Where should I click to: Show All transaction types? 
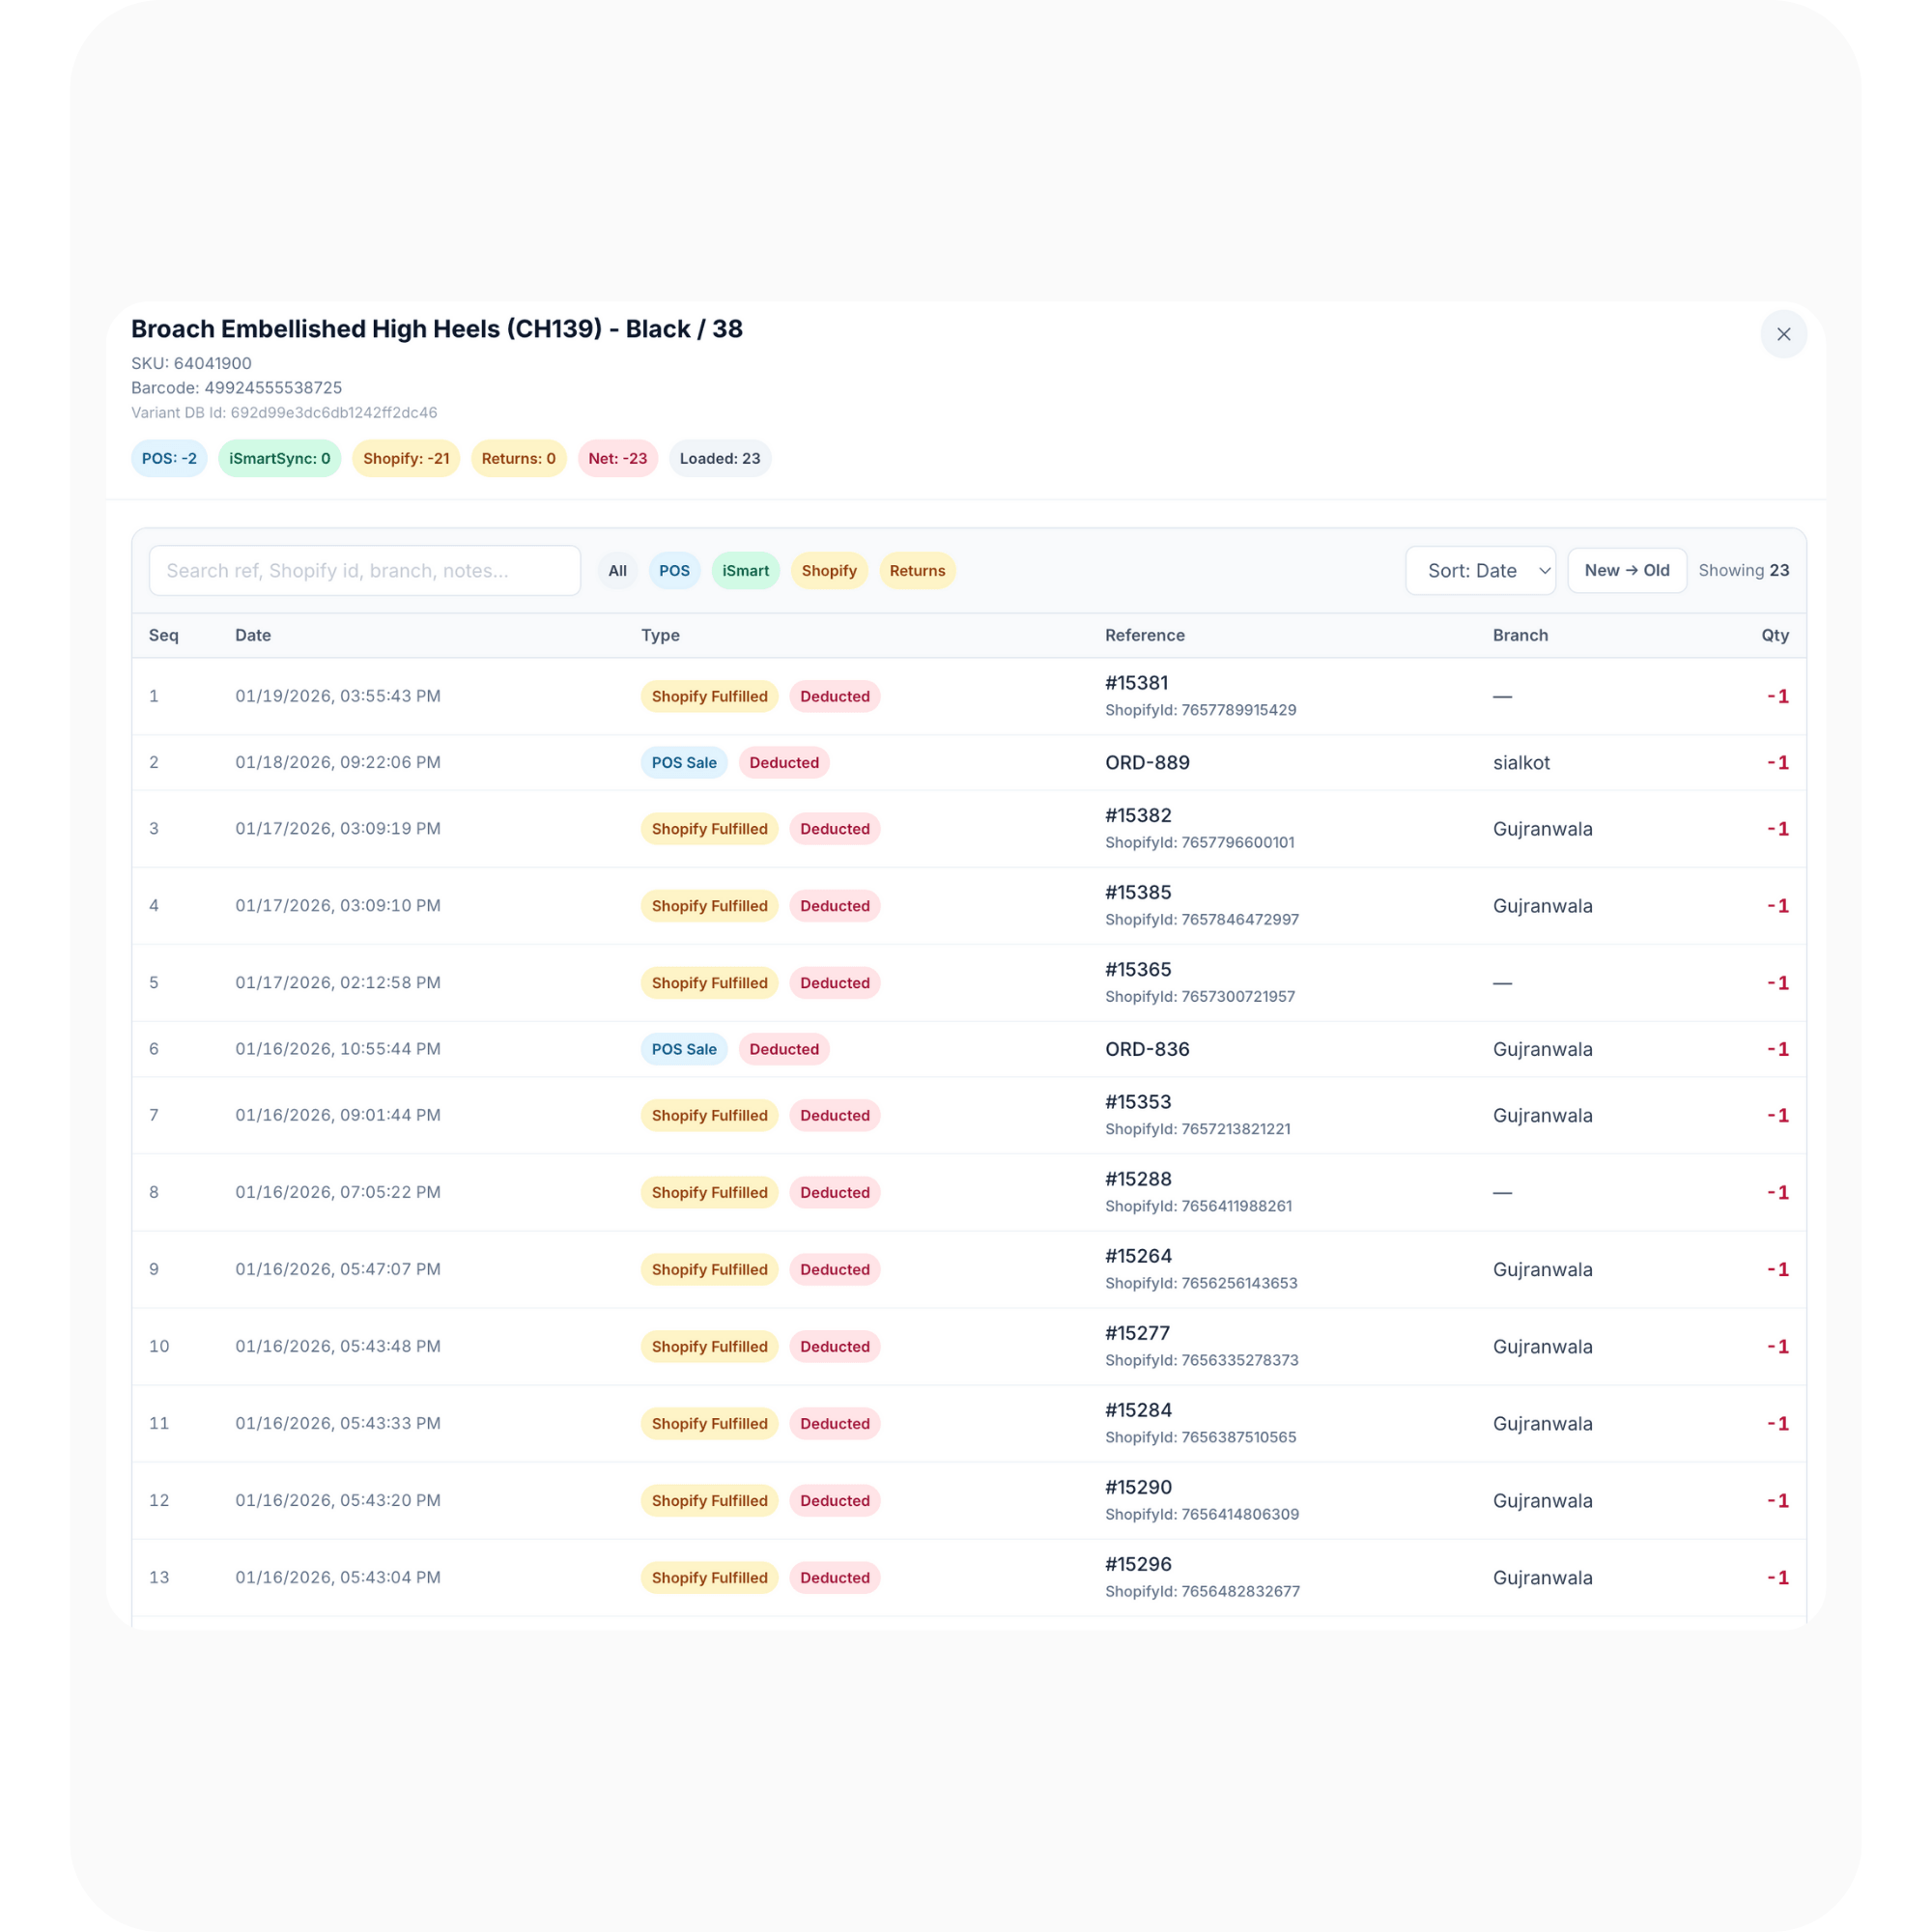click(x=617, y=570)
